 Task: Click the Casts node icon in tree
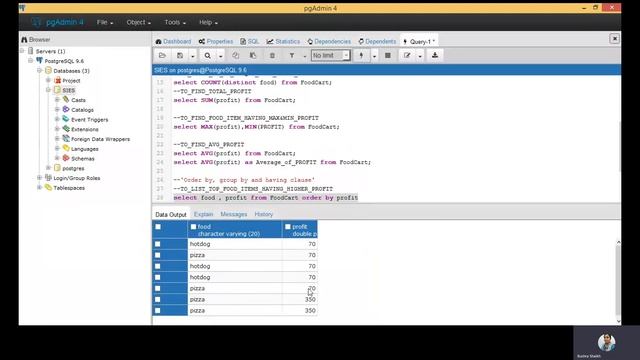(x=66, y=100)
